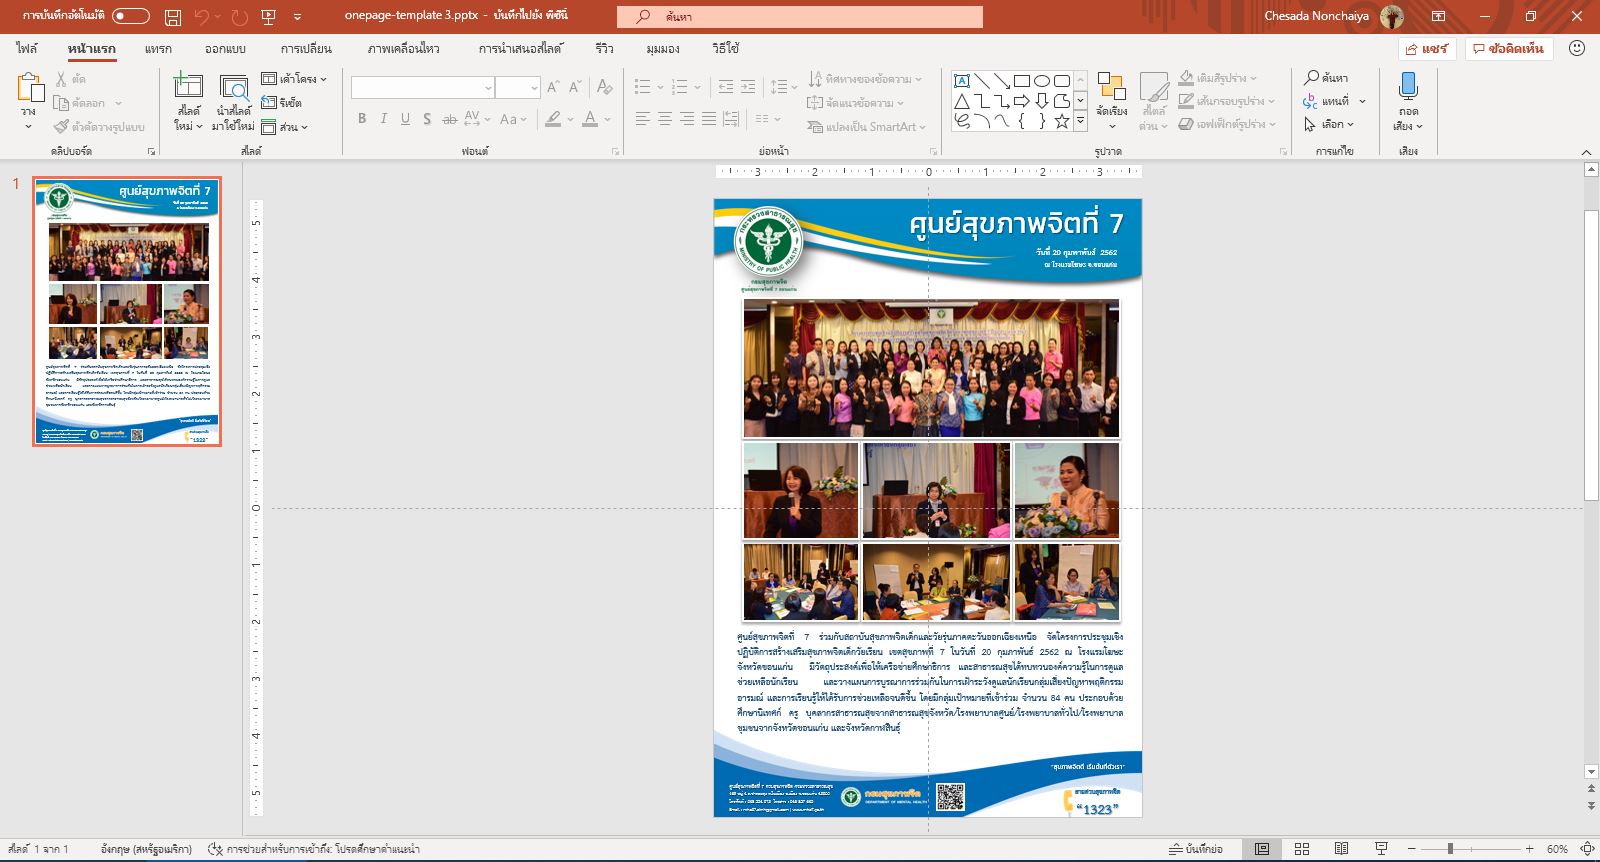
Task: Click the smiley feedback icon
Action: pos(1577,48)
